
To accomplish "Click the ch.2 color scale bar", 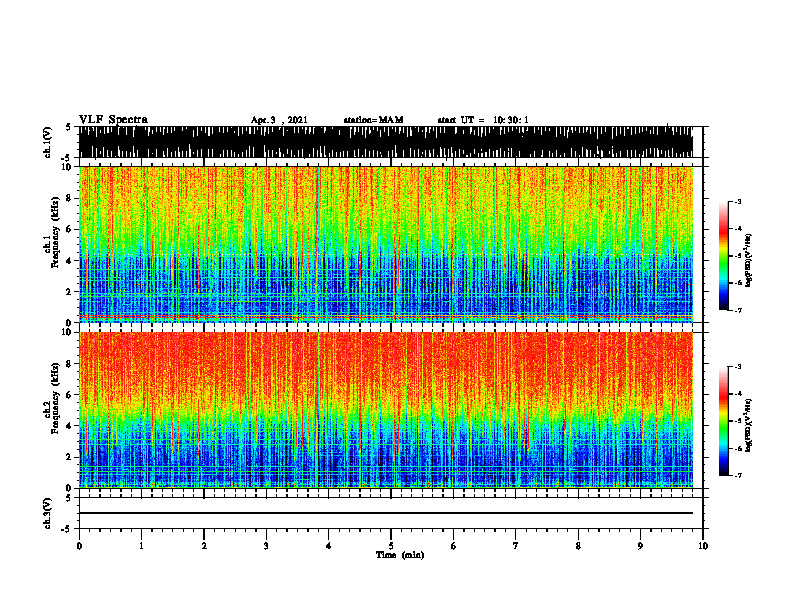I will (724, 421).
